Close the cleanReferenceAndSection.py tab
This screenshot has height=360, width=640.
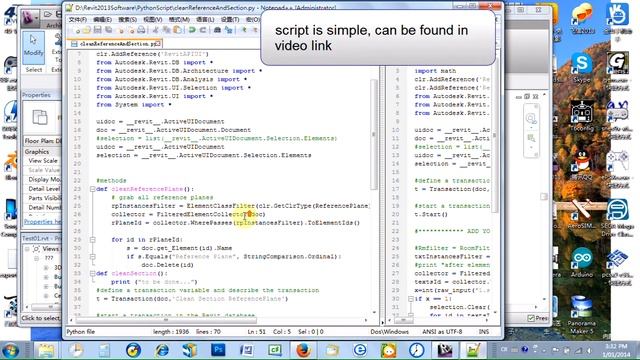tap(158, 43)
